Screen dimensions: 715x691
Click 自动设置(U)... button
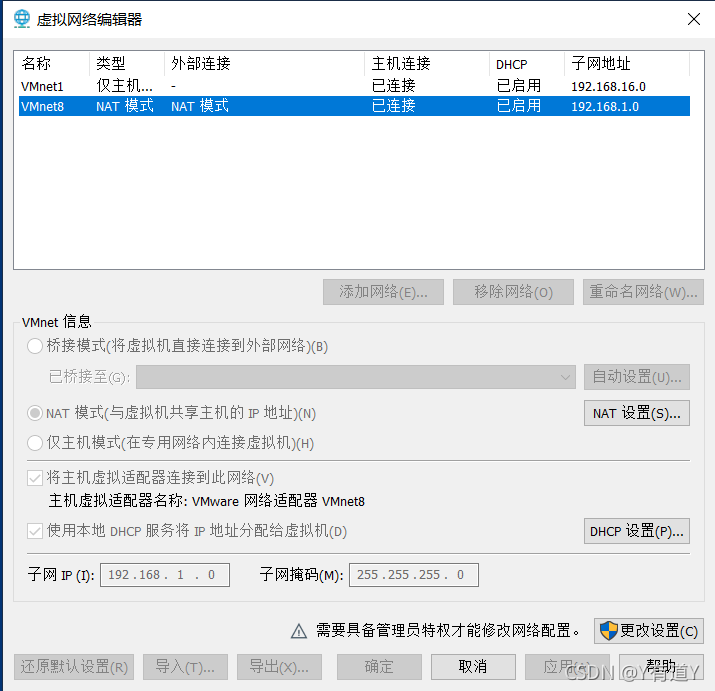tap(637, 377)
